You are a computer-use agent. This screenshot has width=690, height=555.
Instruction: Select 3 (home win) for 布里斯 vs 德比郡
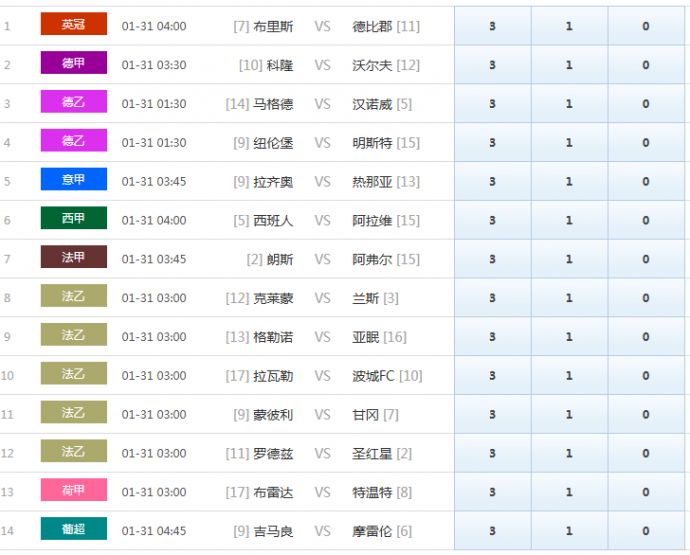[x=492, y=26]
